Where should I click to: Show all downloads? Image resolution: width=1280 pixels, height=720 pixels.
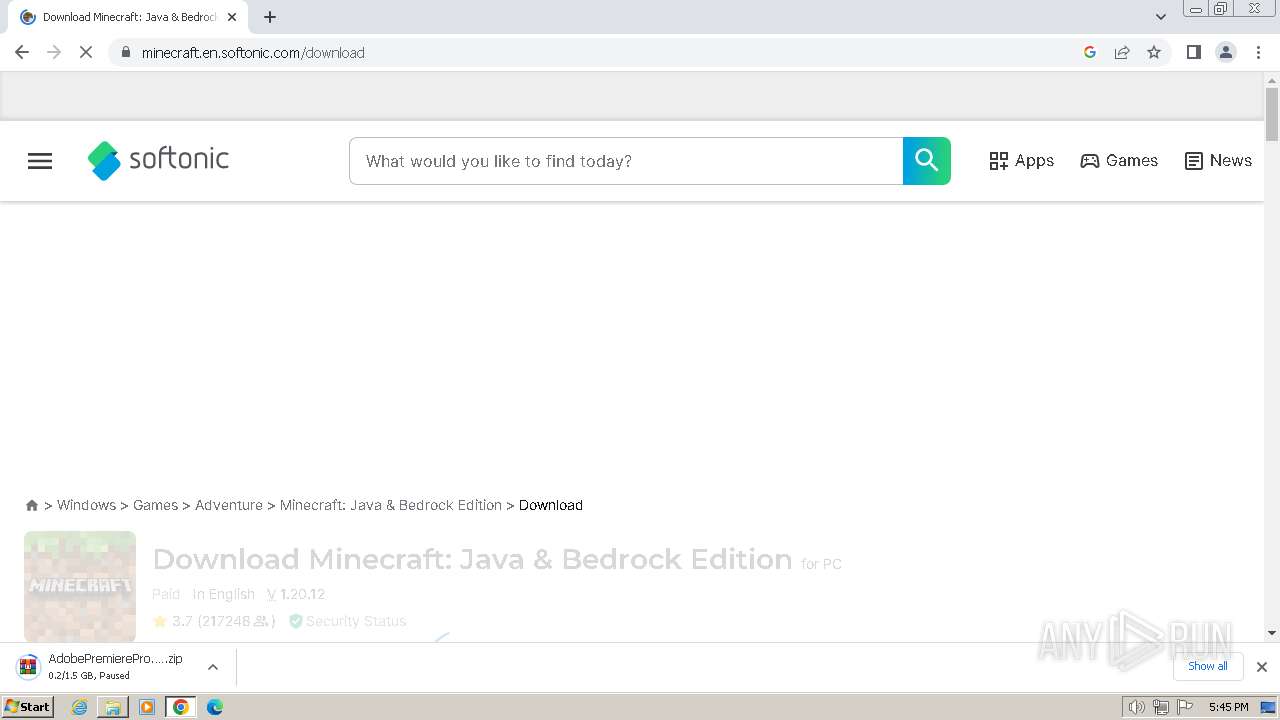[x=1208, y=666]
